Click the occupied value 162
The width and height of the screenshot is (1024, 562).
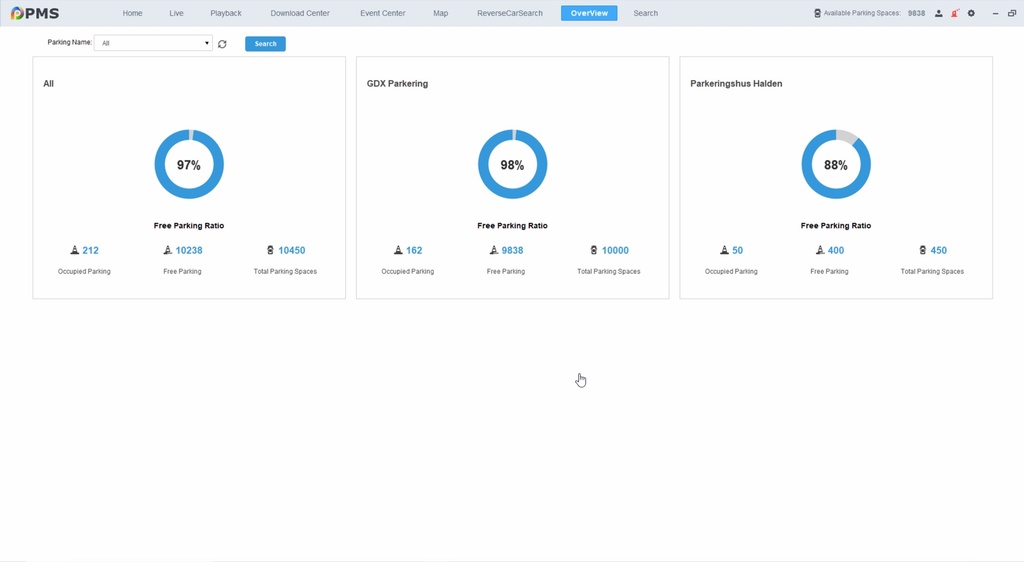point(414,250)
